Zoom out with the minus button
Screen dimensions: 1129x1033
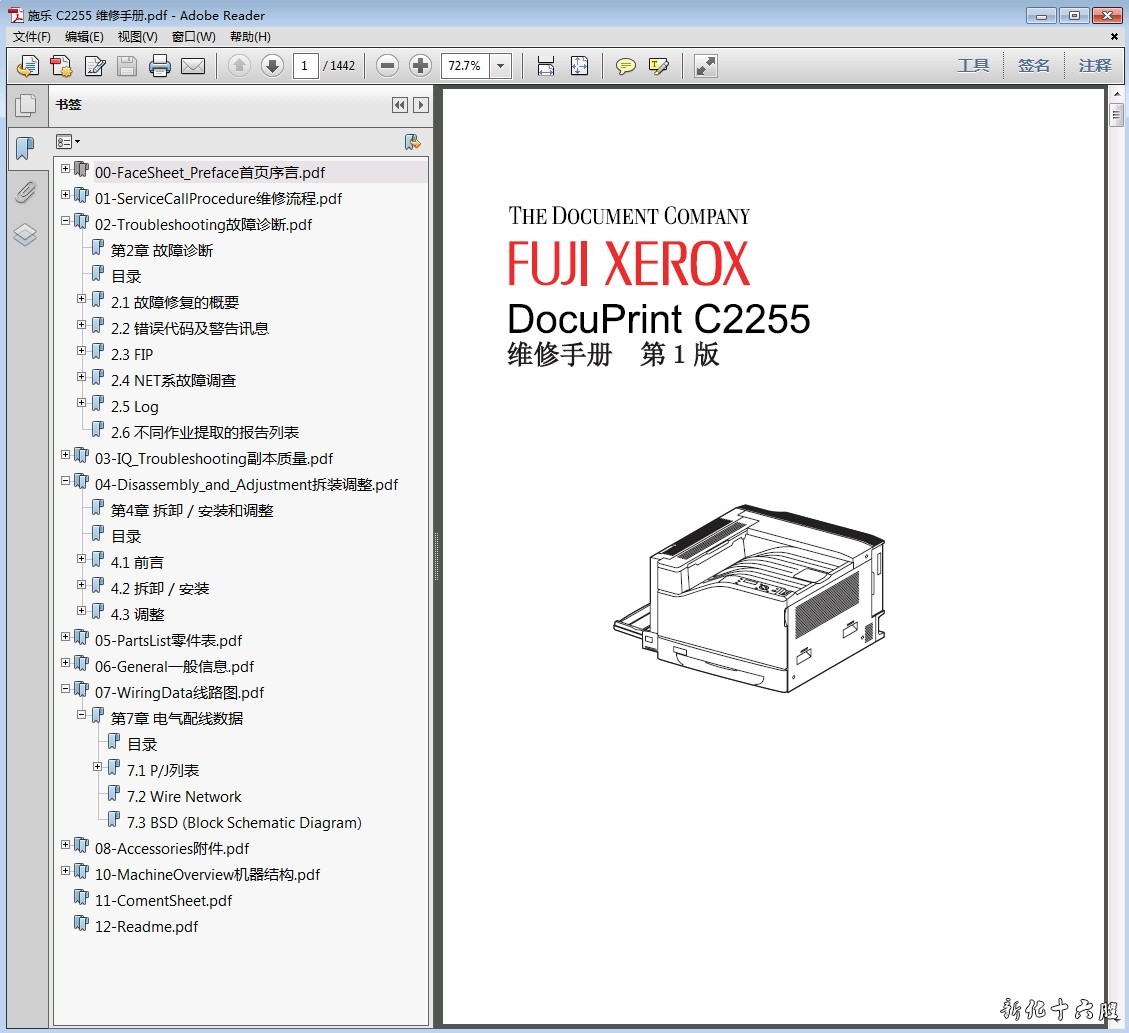point(388,66)
